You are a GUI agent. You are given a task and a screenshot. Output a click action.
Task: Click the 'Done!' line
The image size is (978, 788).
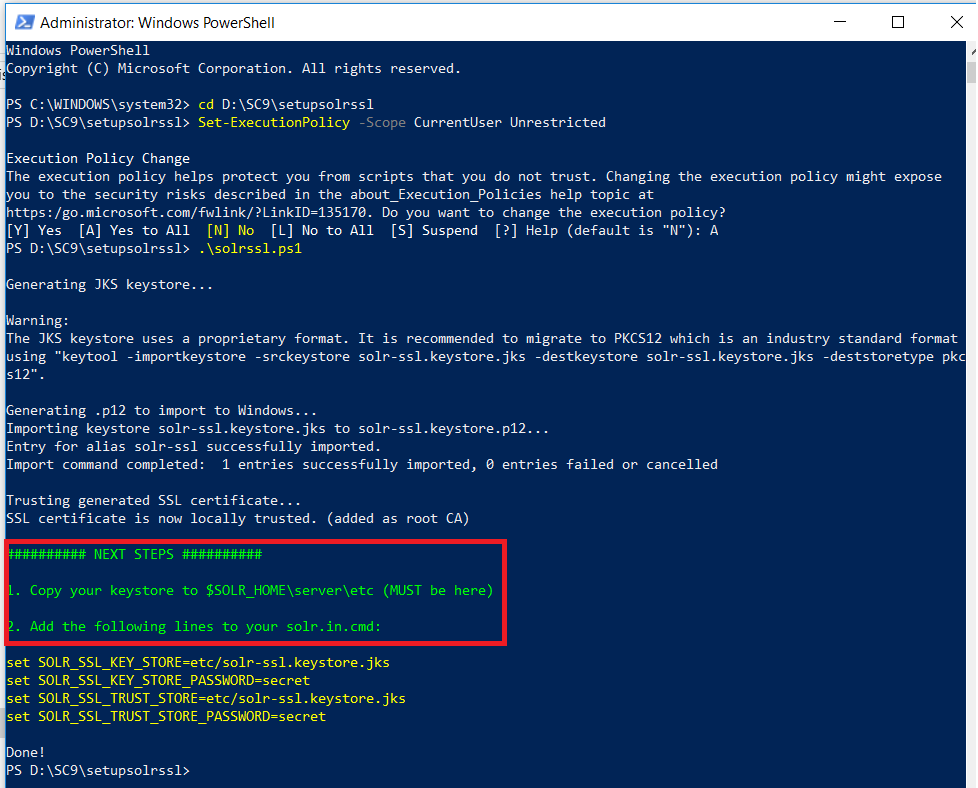click(x=26, y=752)
